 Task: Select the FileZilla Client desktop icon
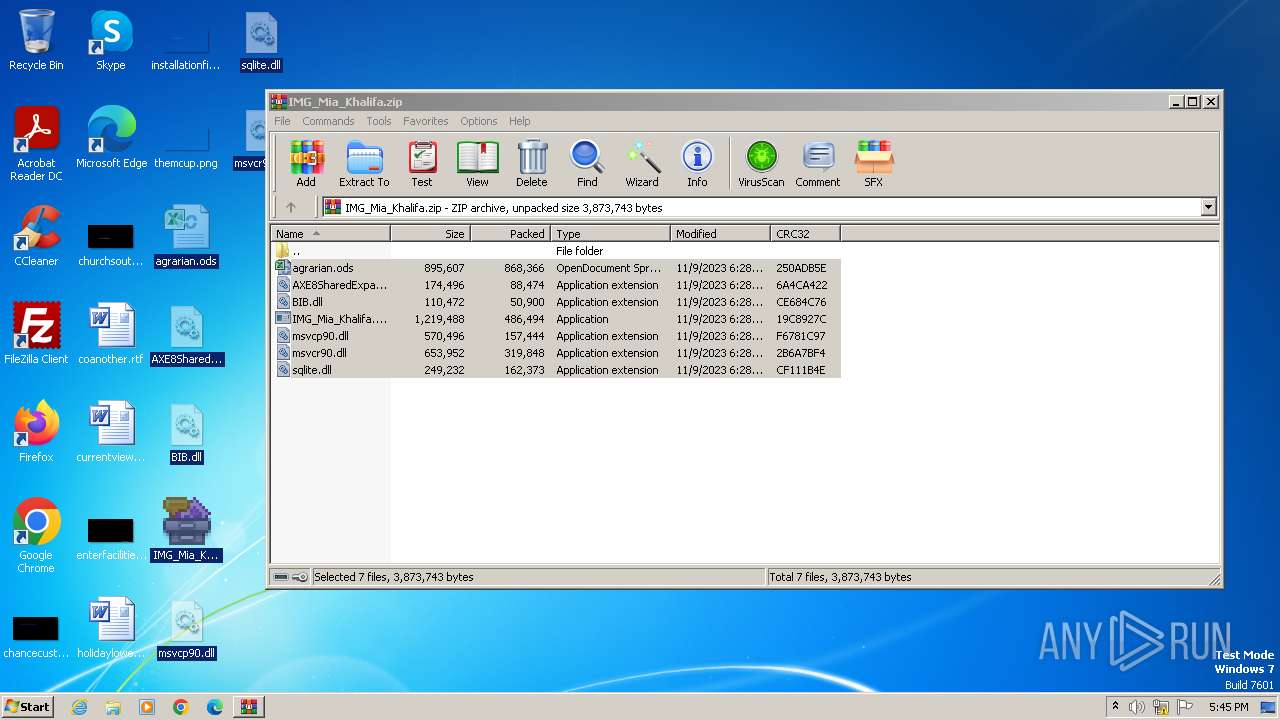[x=36, y=334]
